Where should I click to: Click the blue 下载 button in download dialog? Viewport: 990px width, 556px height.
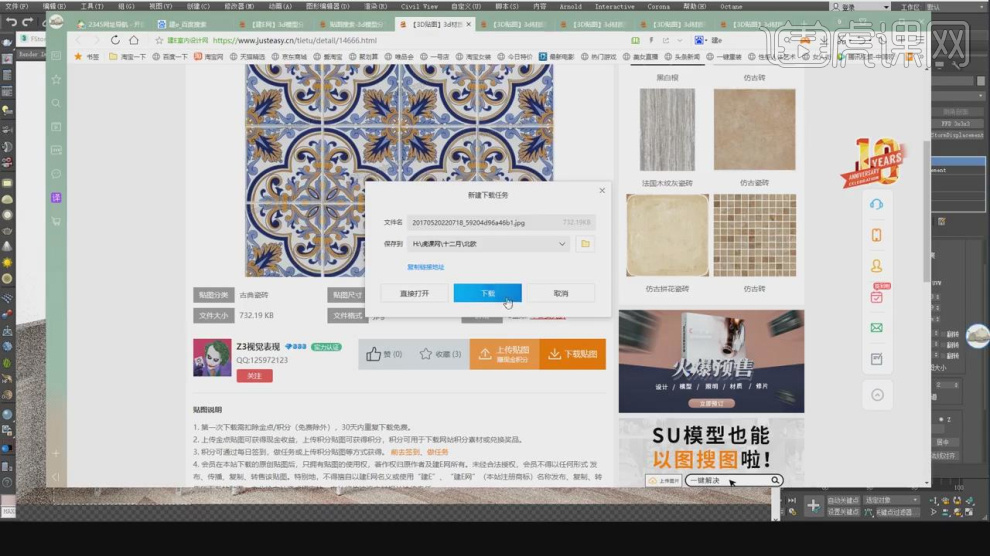tap(487, 293)
